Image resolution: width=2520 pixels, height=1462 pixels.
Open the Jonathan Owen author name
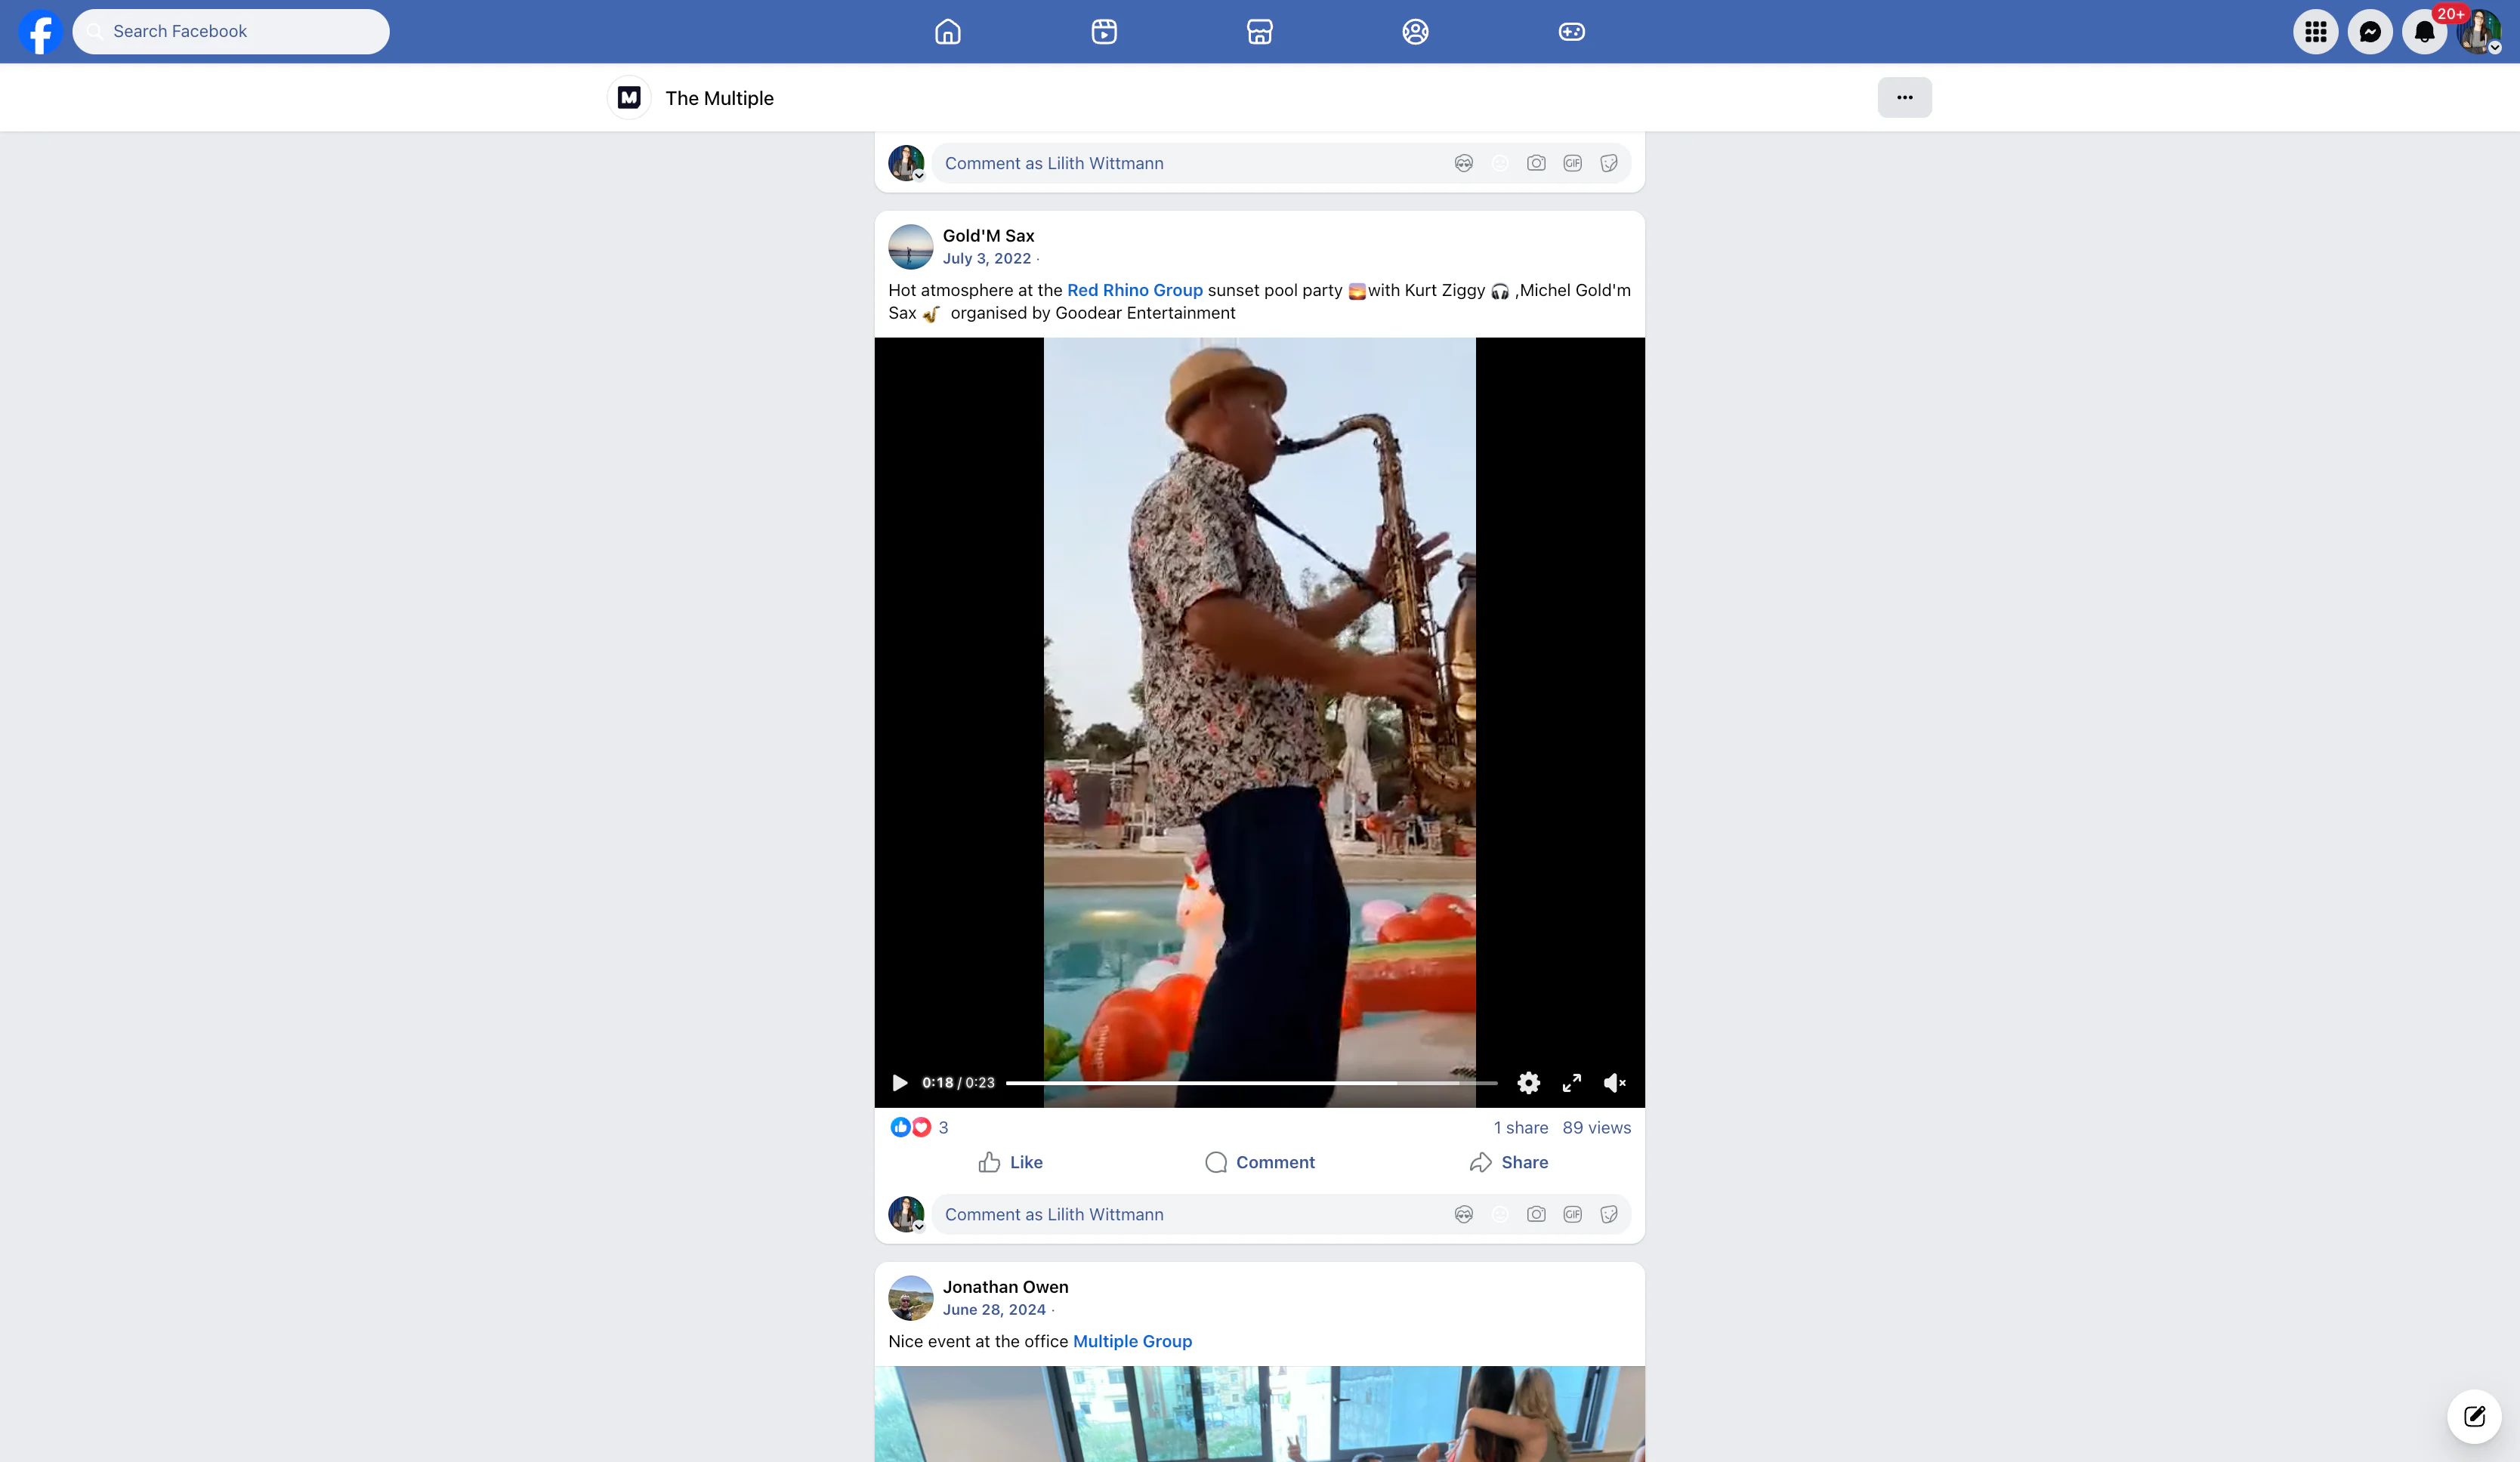click(x=1005, y=1287)
